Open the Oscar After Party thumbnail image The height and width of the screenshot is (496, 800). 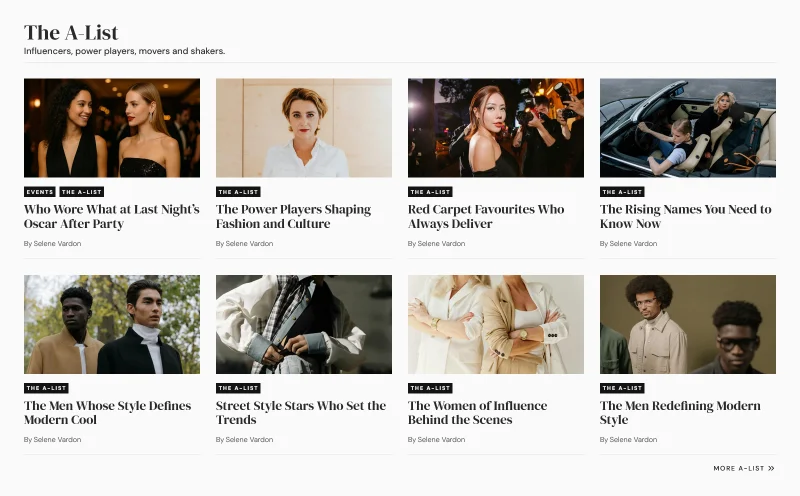112,128
